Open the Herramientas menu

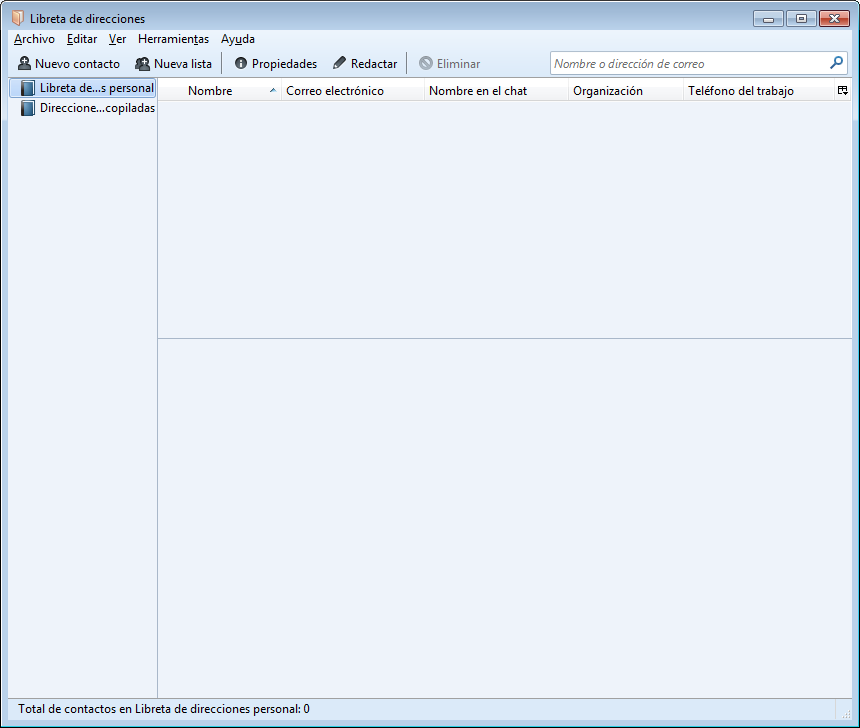pyautogui.click(x=173, y=39)
